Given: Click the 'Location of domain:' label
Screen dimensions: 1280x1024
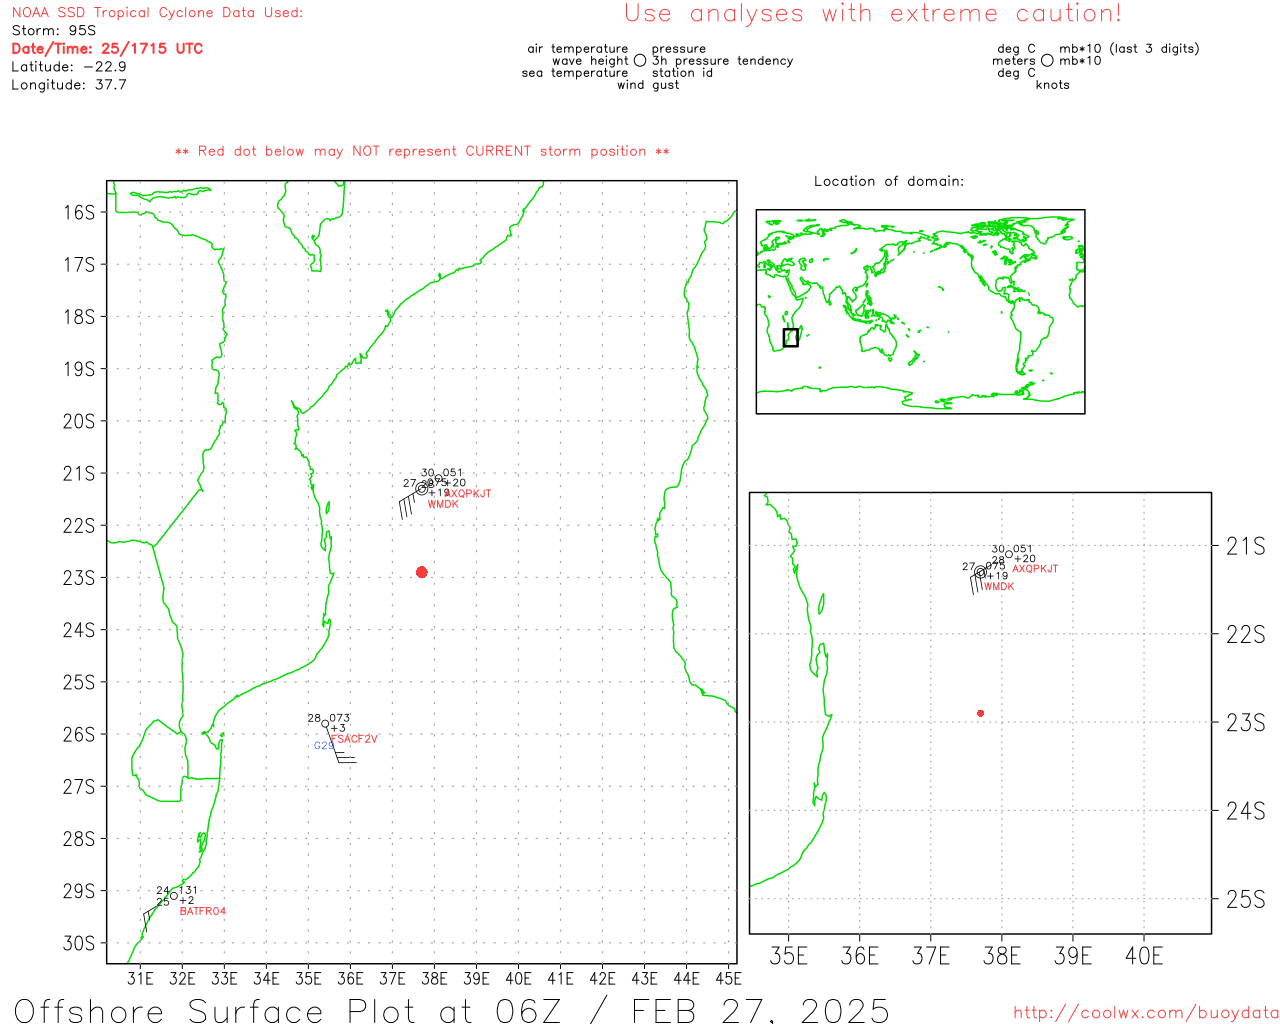Looking at the screenshot, I should pos(889,181).
